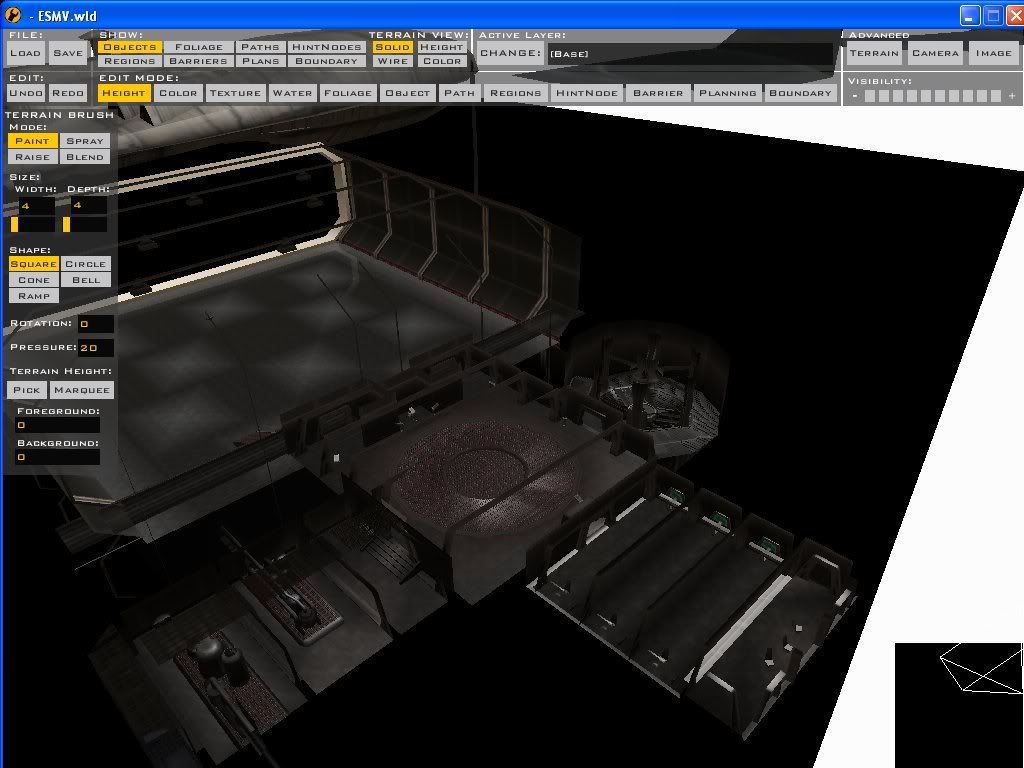Switch to Barrier edit mode
This screenshot has height=768, width=1024.
(x=658, y=93)
